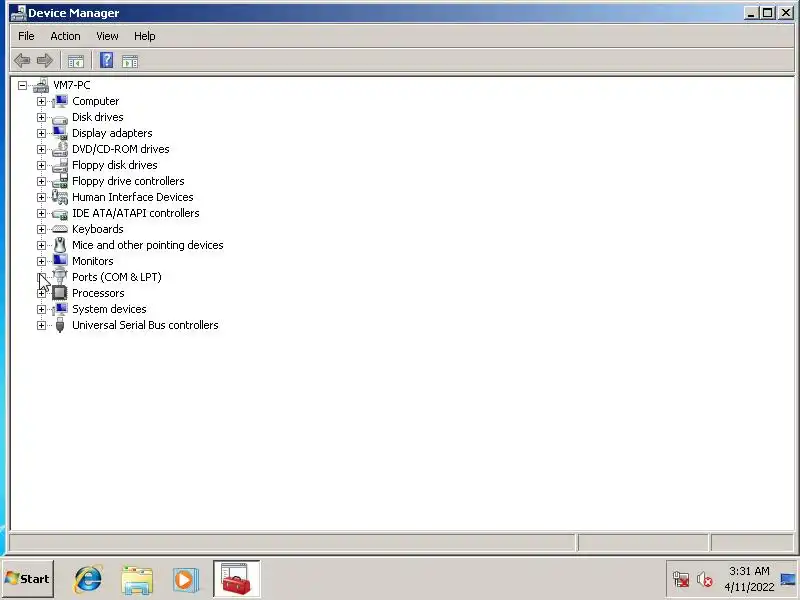Select the "Mice and other pointing devices" label

147,245
